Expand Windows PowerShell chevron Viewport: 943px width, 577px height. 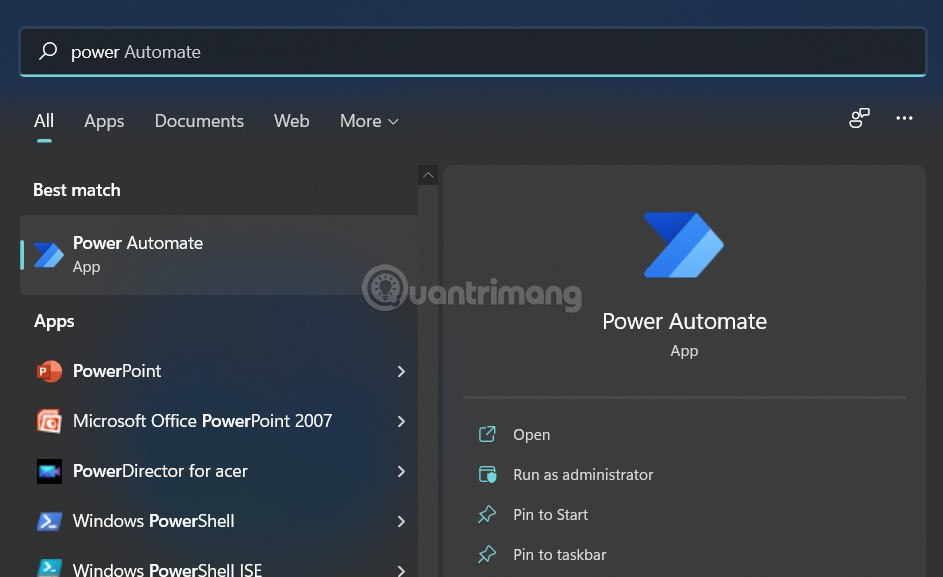[401, 521]
